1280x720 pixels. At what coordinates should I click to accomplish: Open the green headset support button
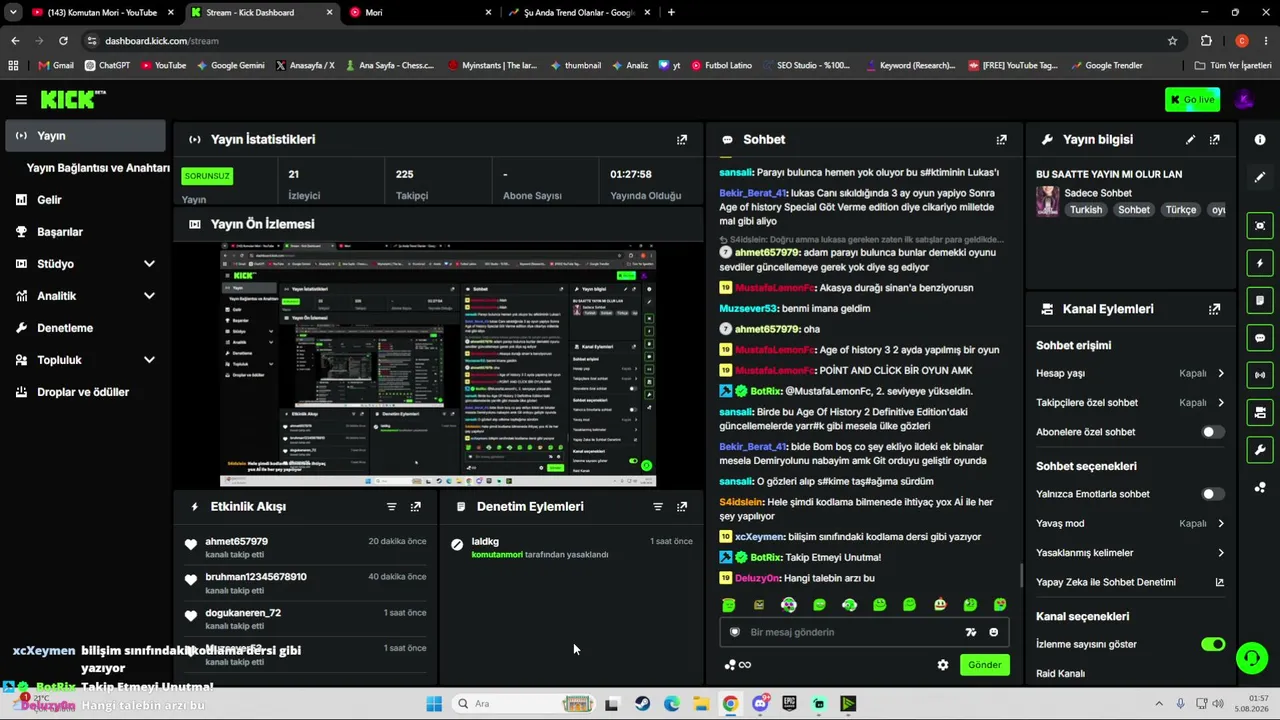coord(1251,658)
